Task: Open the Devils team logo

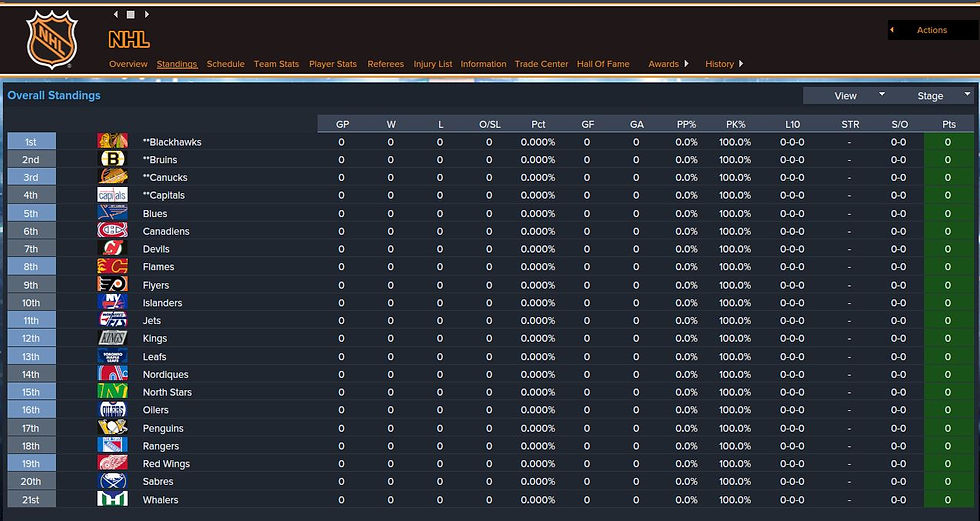Action: tap(112, 249)
